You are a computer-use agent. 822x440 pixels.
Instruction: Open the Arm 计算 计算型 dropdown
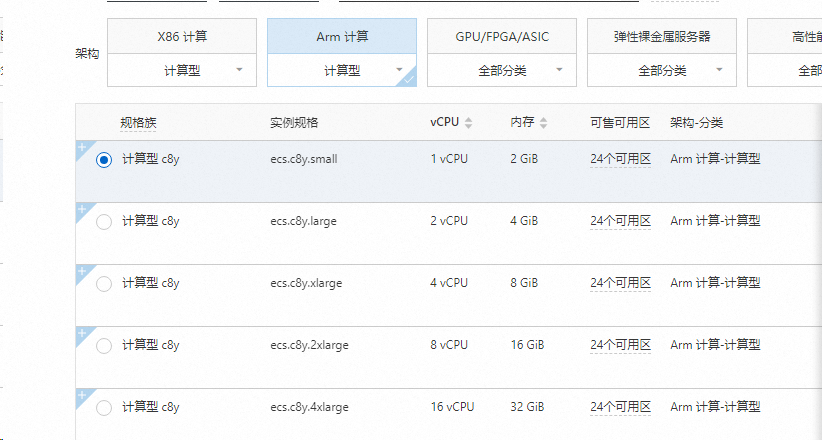[x=341, y=71]
